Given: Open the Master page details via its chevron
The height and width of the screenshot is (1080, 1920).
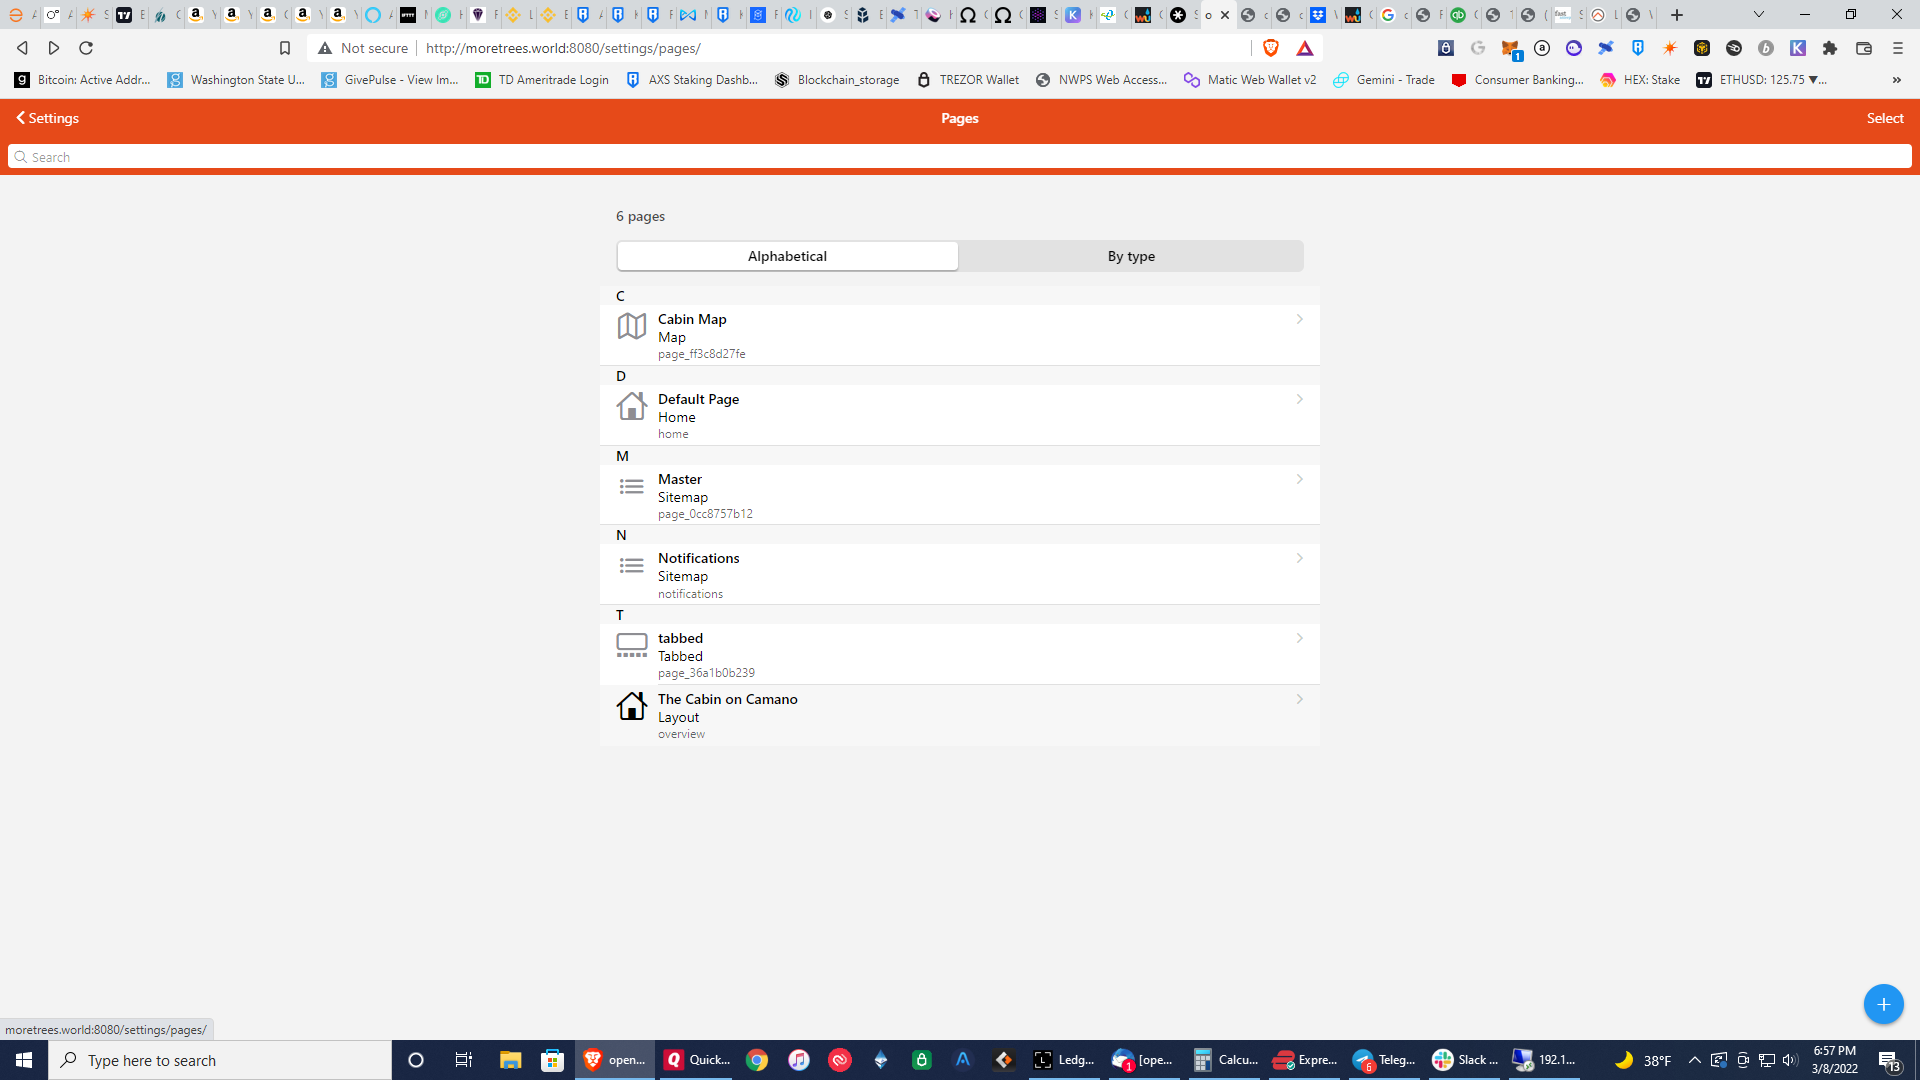Looking at the screenshot, I should coord(1300,479).
